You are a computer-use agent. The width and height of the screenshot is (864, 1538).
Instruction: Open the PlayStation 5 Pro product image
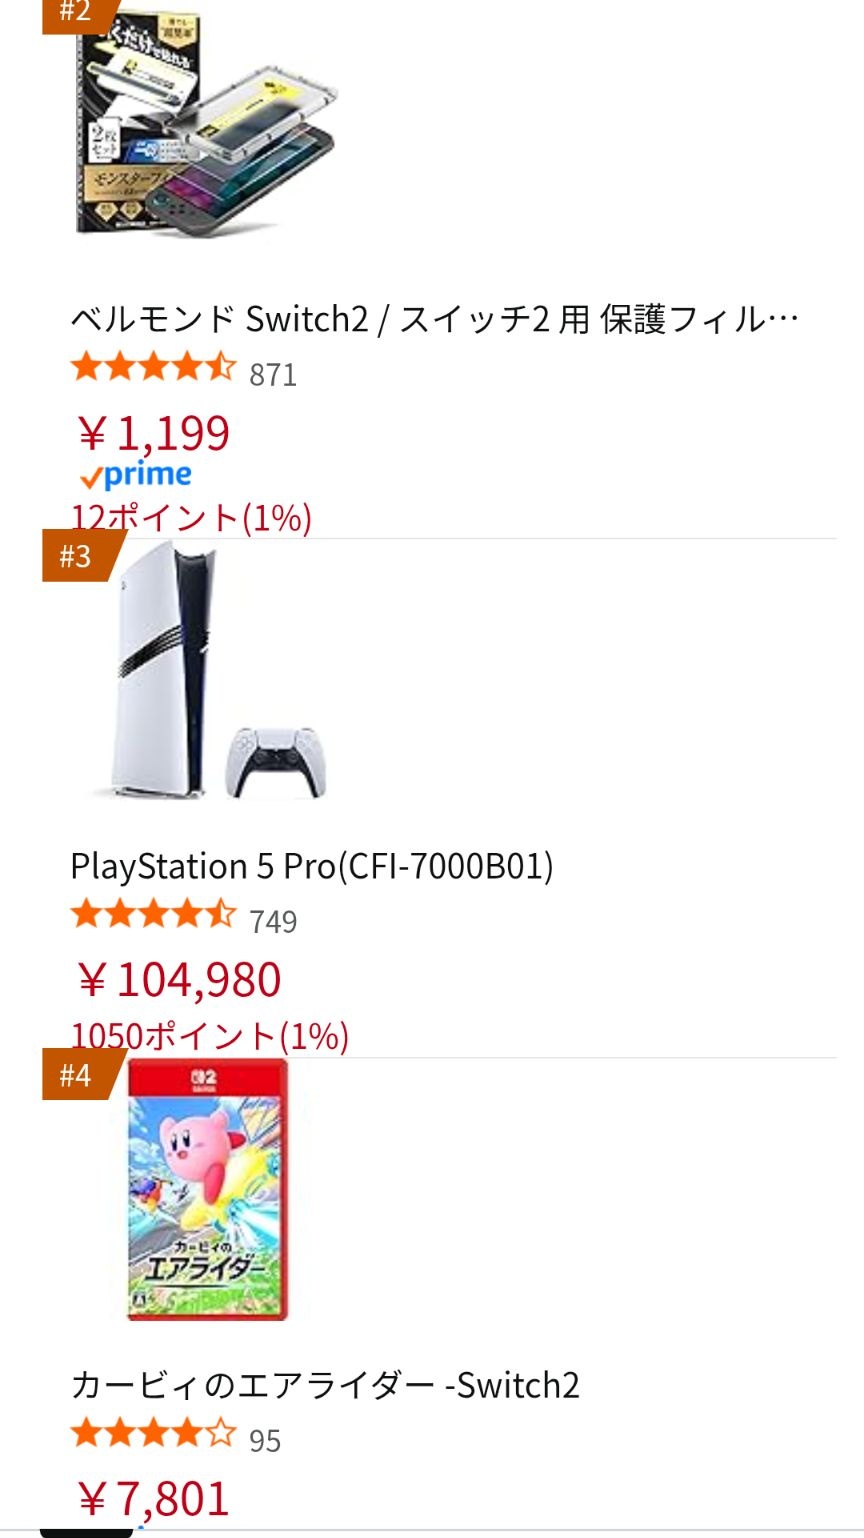(x=206, y=672)
